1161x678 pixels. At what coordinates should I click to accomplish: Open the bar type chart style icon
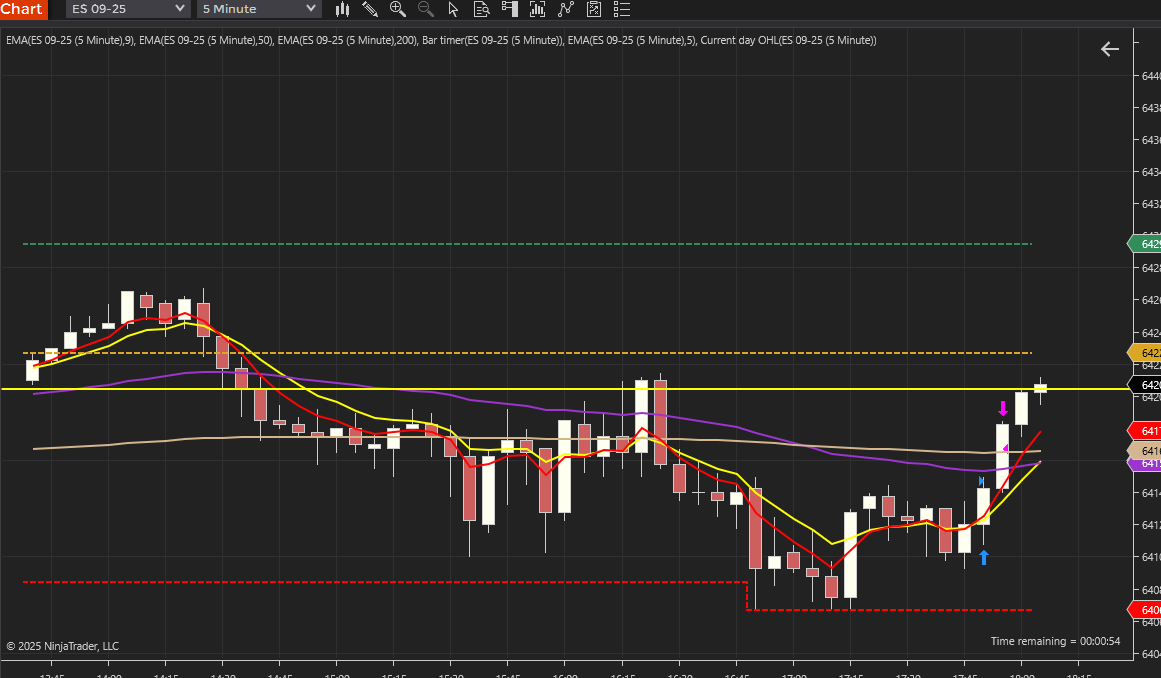pyautogui.click(x=342, y=9)
